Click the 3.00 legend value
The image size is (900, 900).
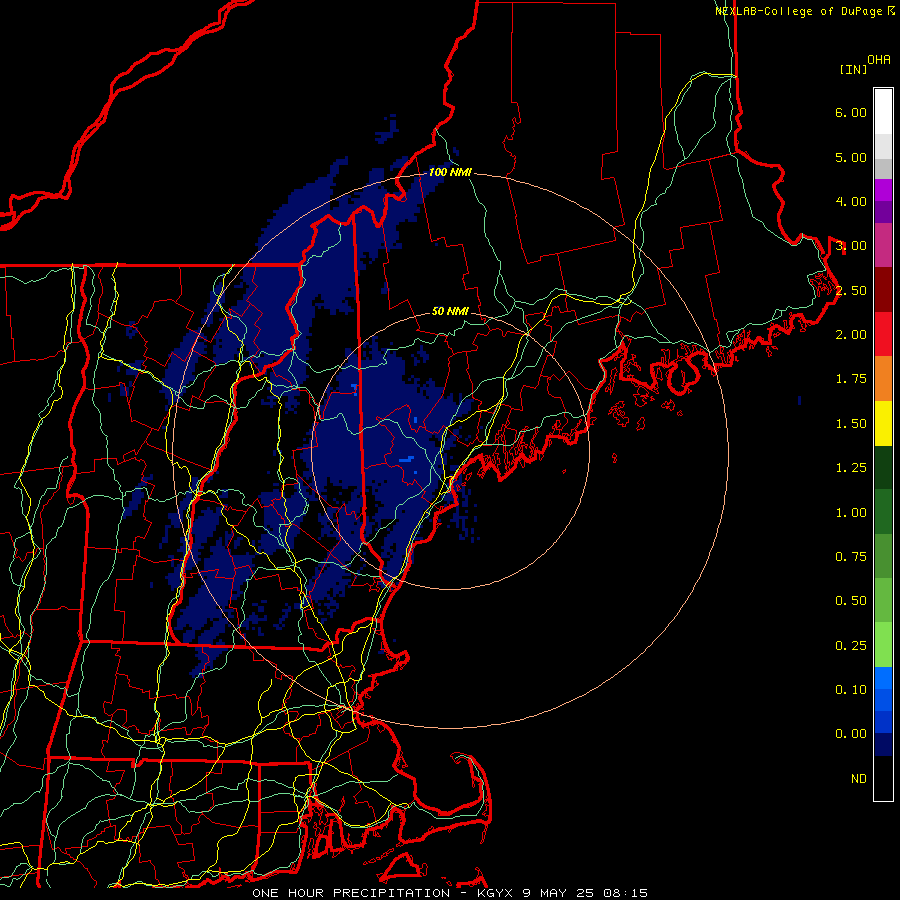(x=851, y=246)
